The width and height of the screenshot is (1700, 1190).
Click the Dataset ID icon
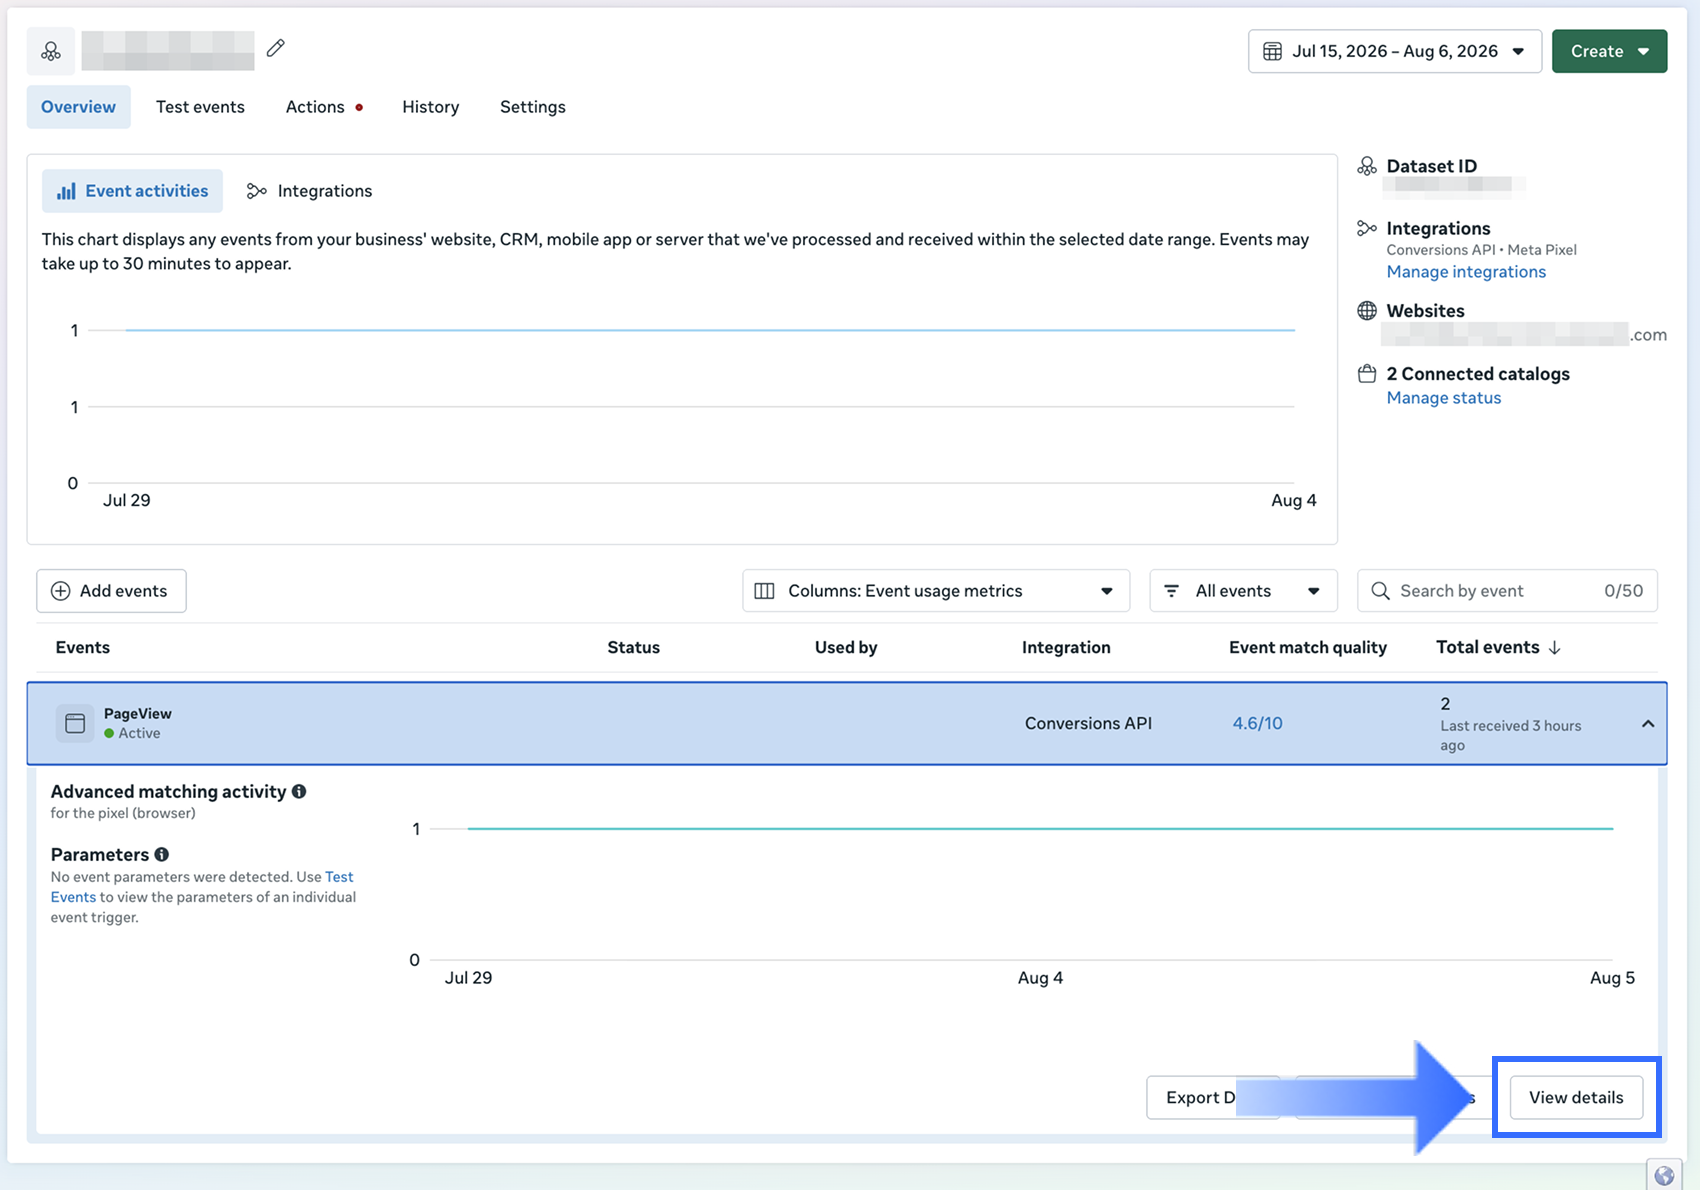(1366, 166)
